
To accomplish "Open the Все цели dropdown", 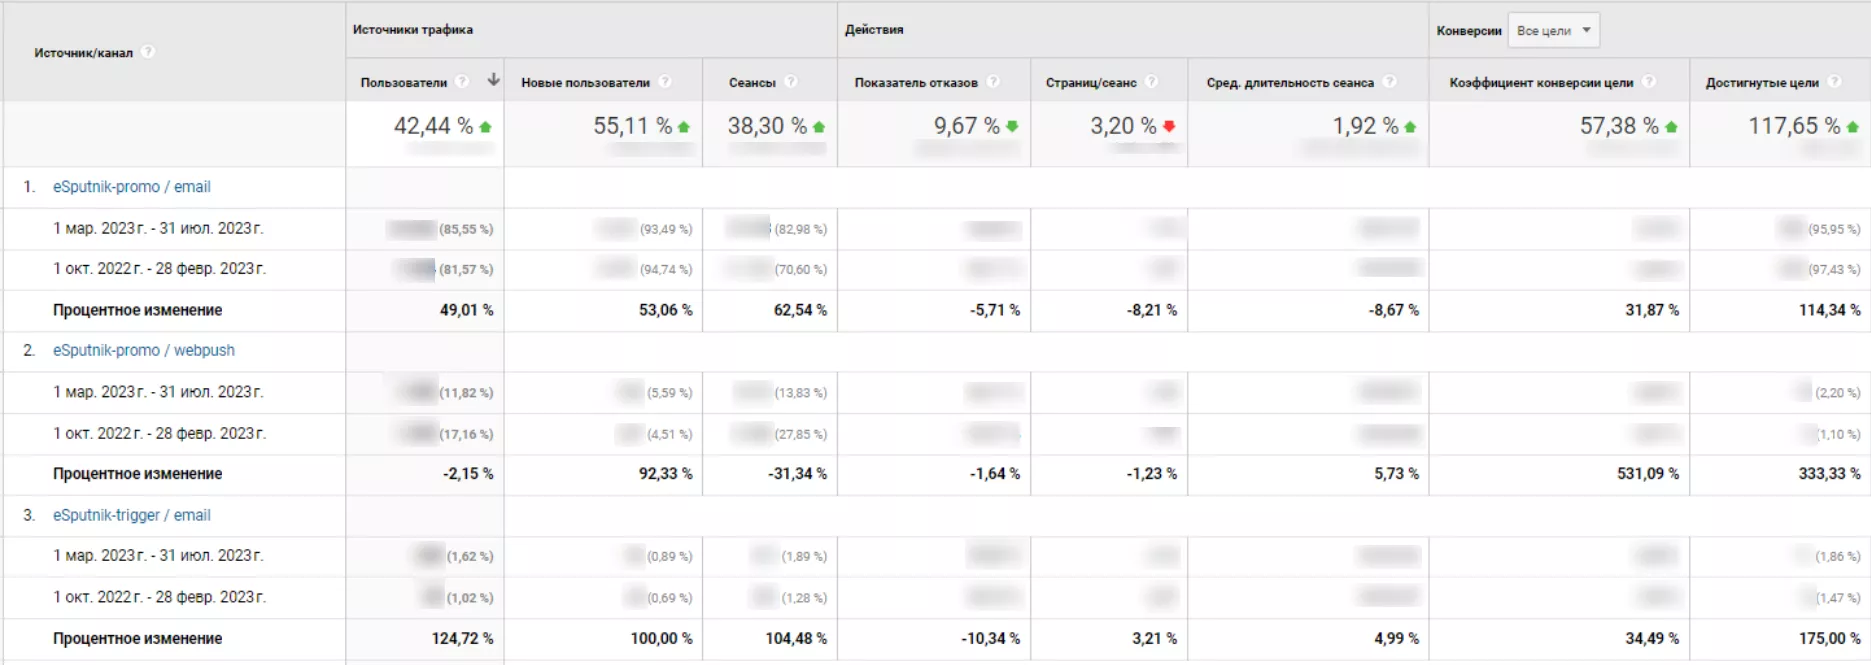I will pyautogui.click(x=1553, y=30).
